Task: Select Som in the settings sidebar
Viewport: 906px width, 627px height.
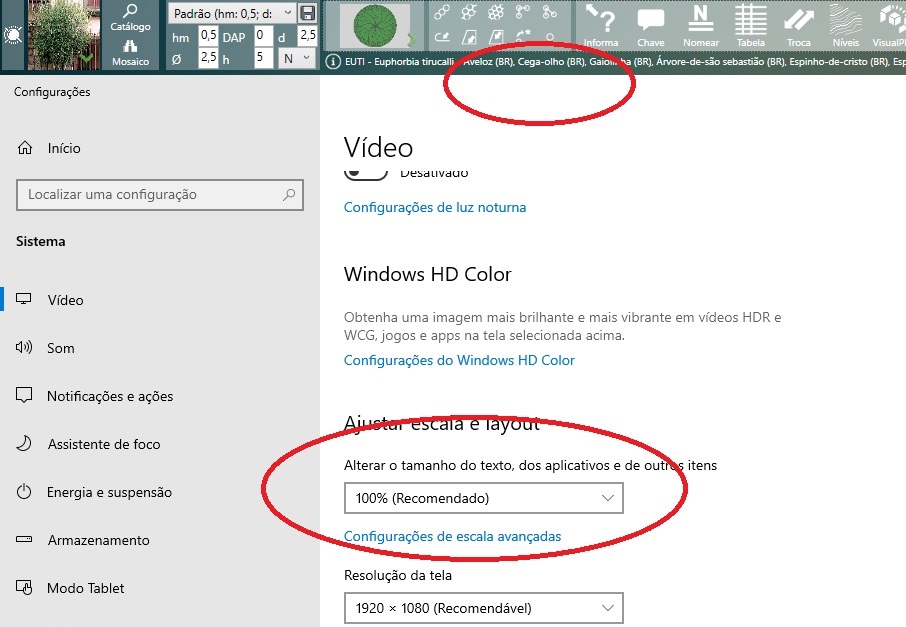Action: click(x=61, y=348)
